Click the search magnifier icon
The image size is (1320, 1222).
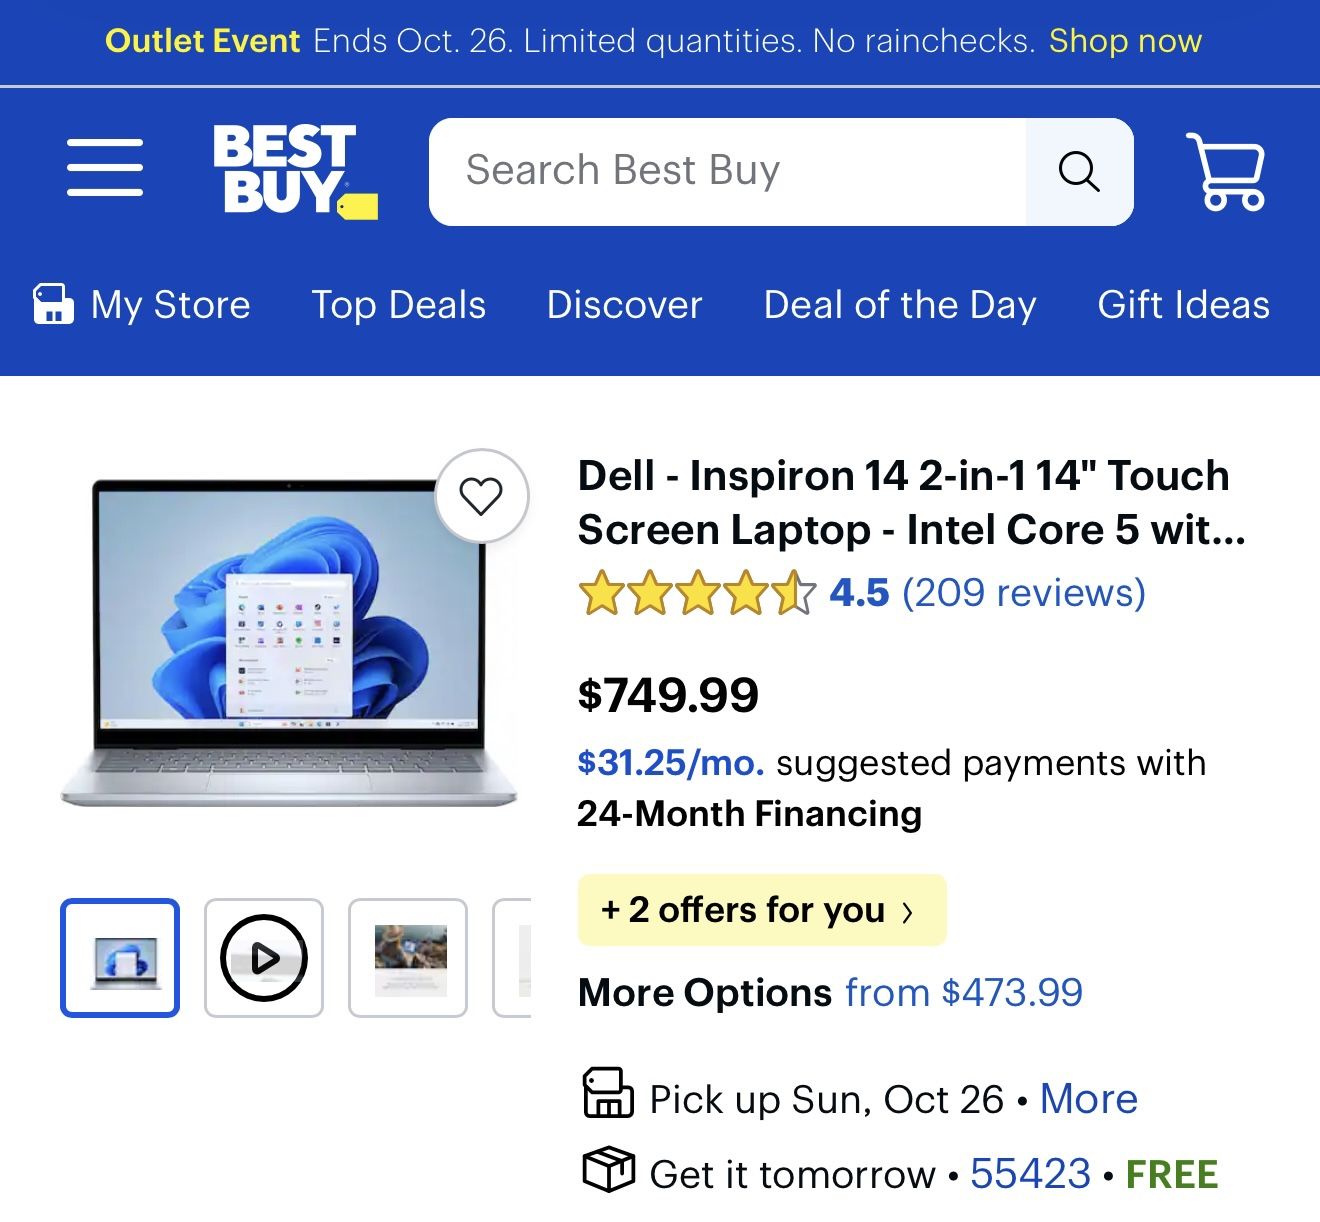click(x=1078, y=170)
